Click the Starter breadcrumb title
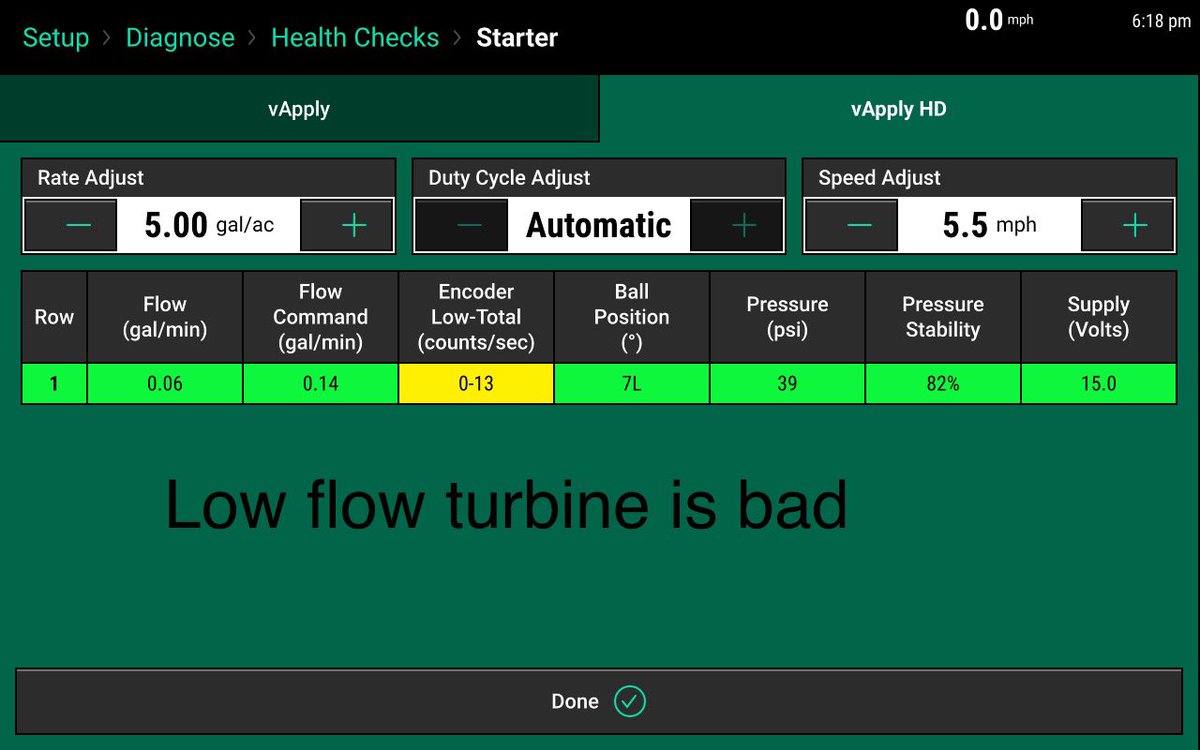Image resolution: width=1200 pixels, height=750 pixels. (x=517, y=38)
